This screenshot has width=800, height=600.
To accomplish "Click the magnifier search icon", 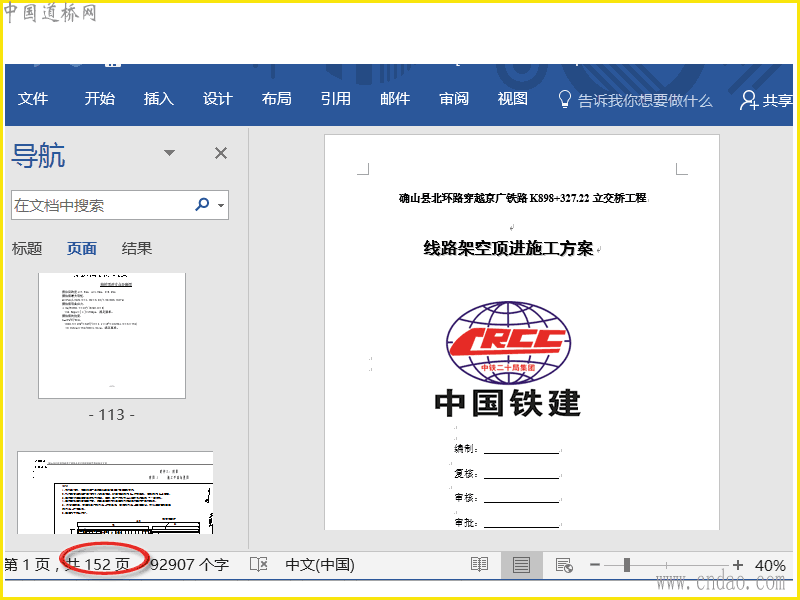I will [202, 205].
